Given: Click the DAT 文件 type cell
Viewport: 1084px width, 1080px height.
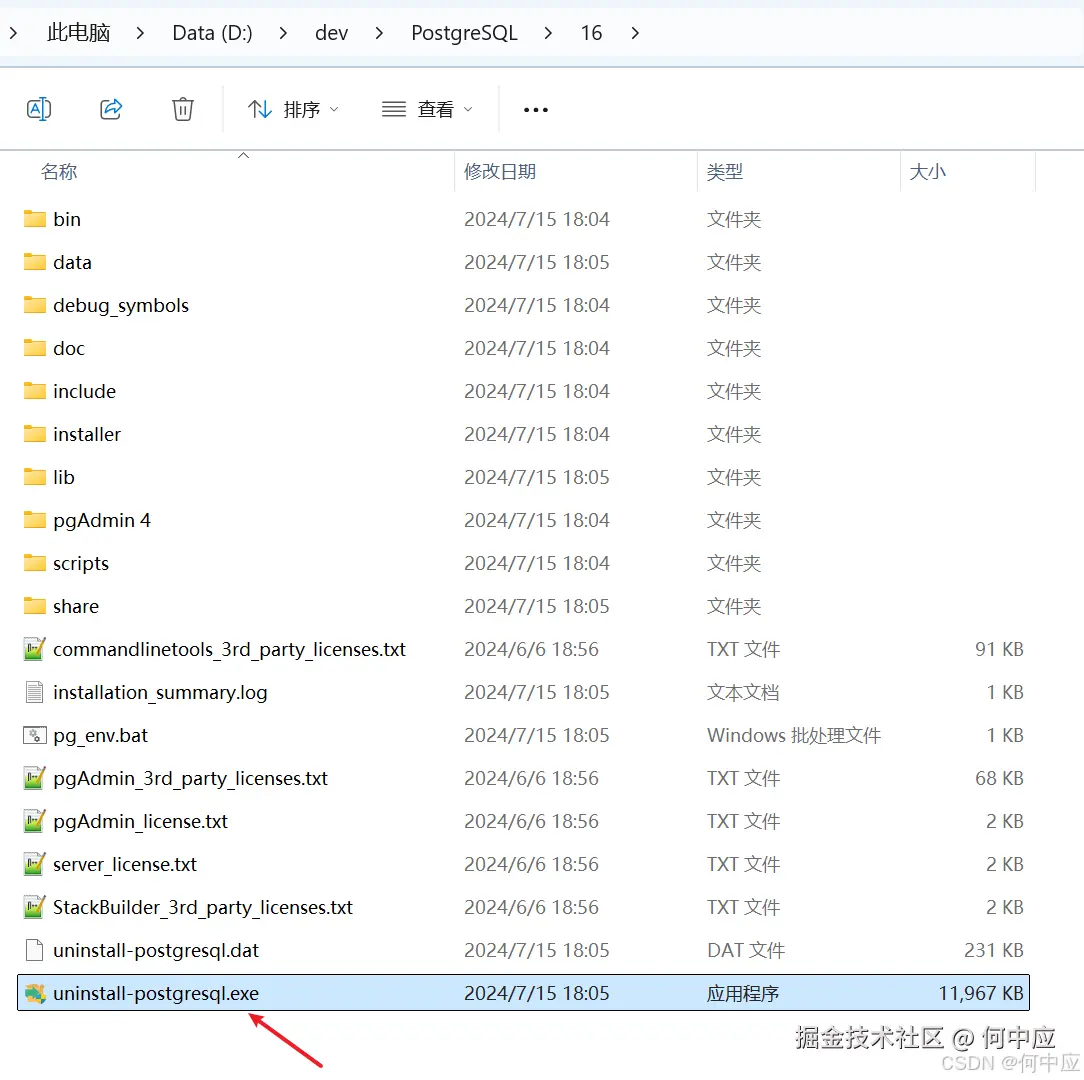Looking at the screenshot, I should pos(745,950).
